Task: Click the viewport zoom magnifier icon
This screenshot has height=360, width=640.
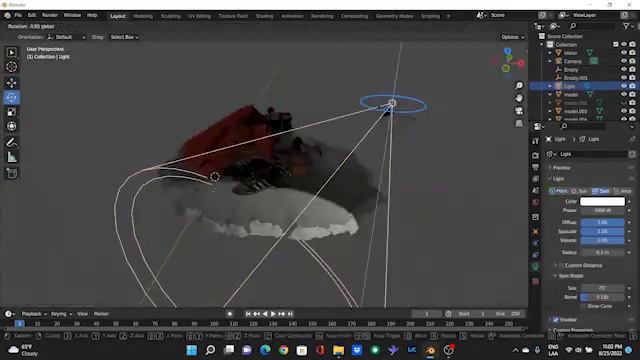Action: [x=519, y=86]
